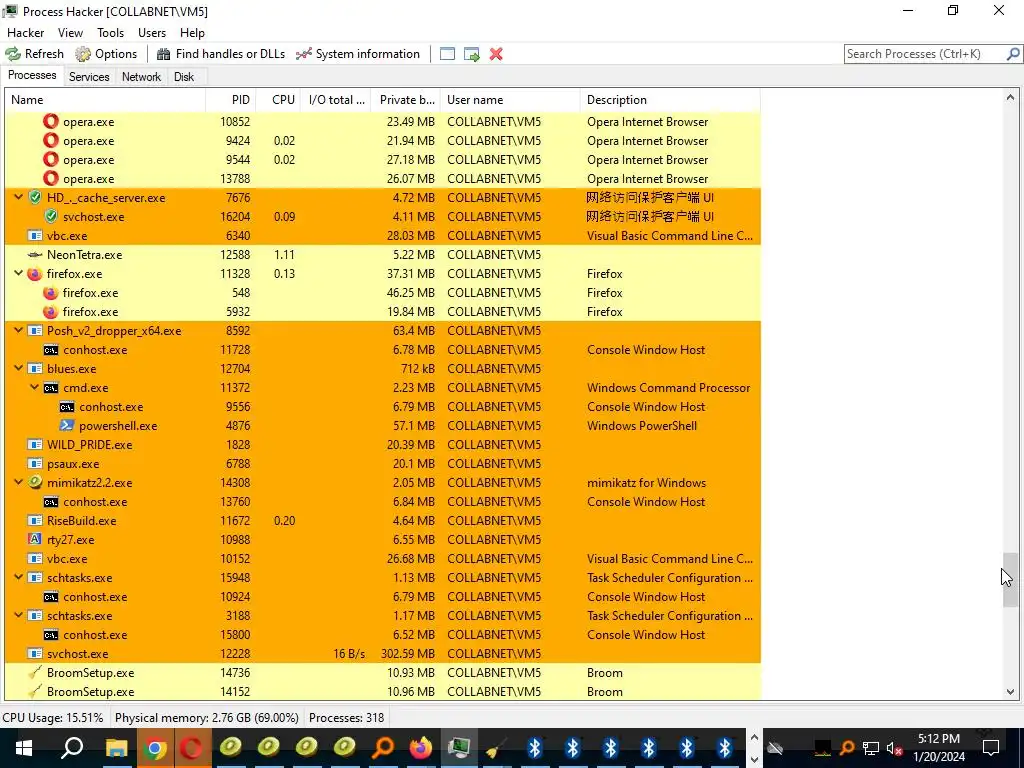Open the View menu
This screenshot has width=1024, height=768.
click(x=70, y=33)
